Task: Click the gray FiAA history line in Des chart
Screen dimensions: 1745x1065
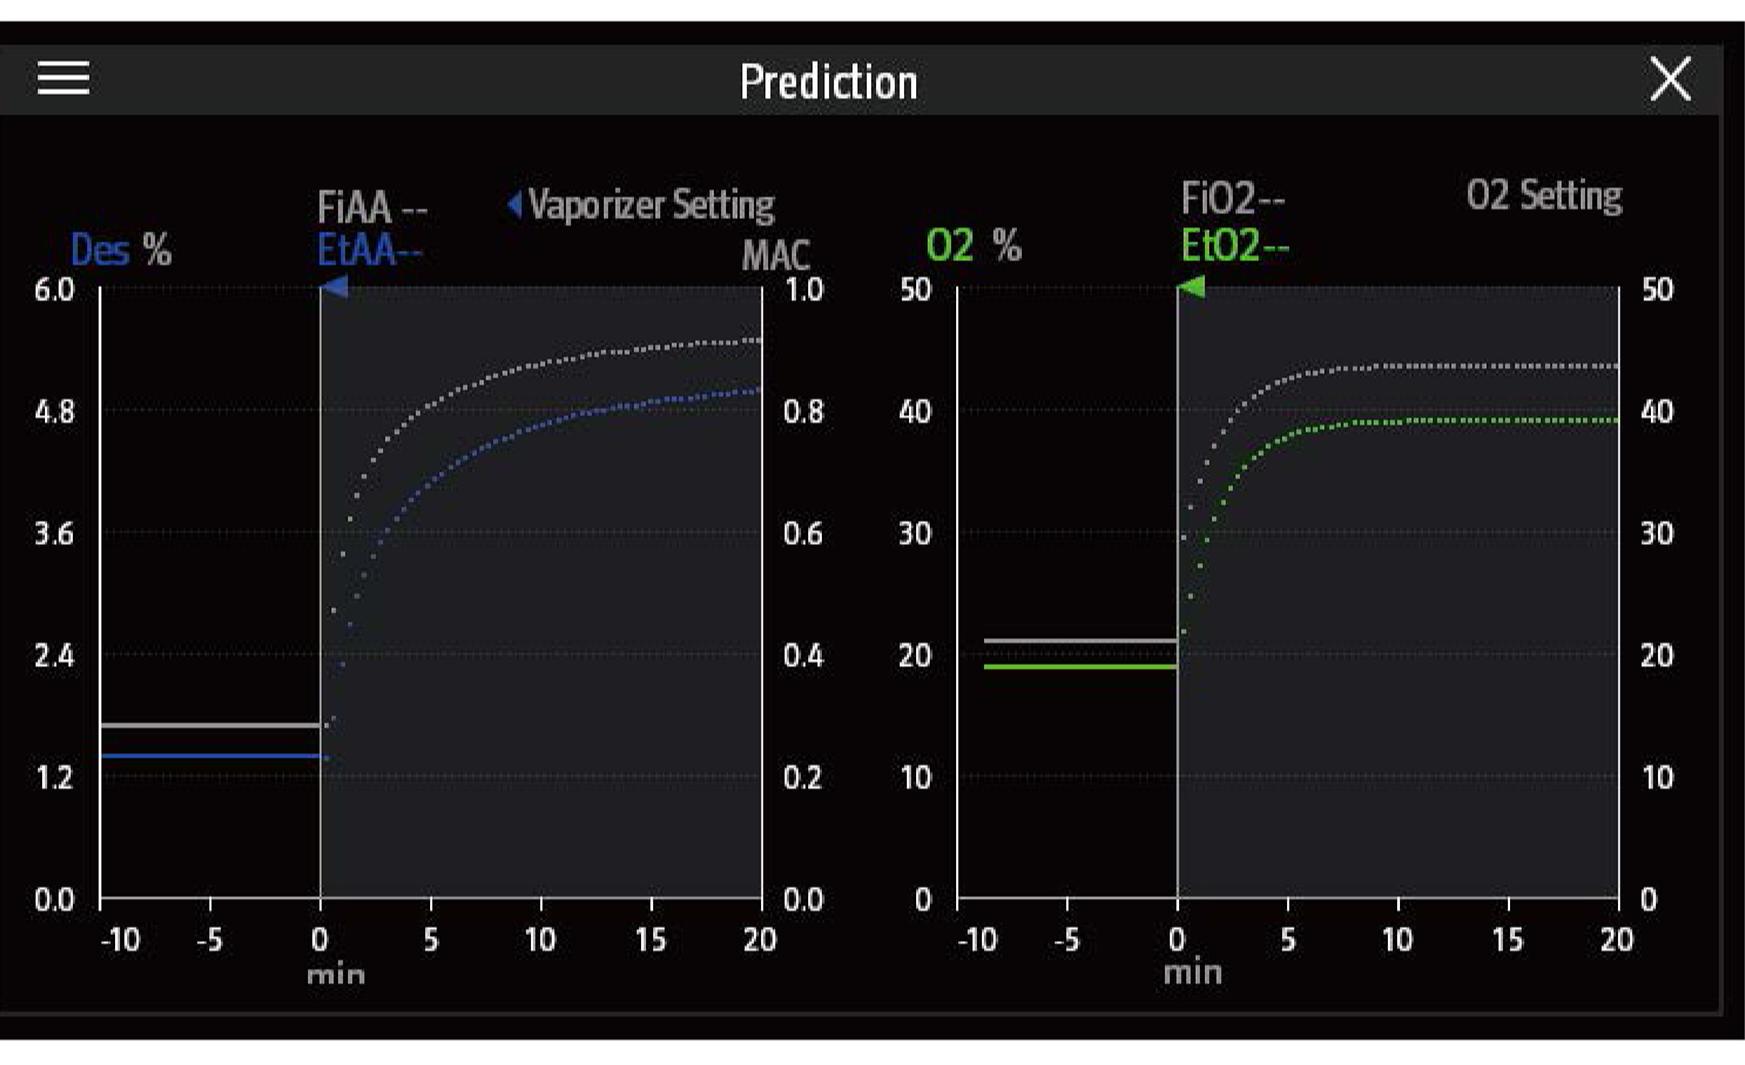Action: click(210, 725)
